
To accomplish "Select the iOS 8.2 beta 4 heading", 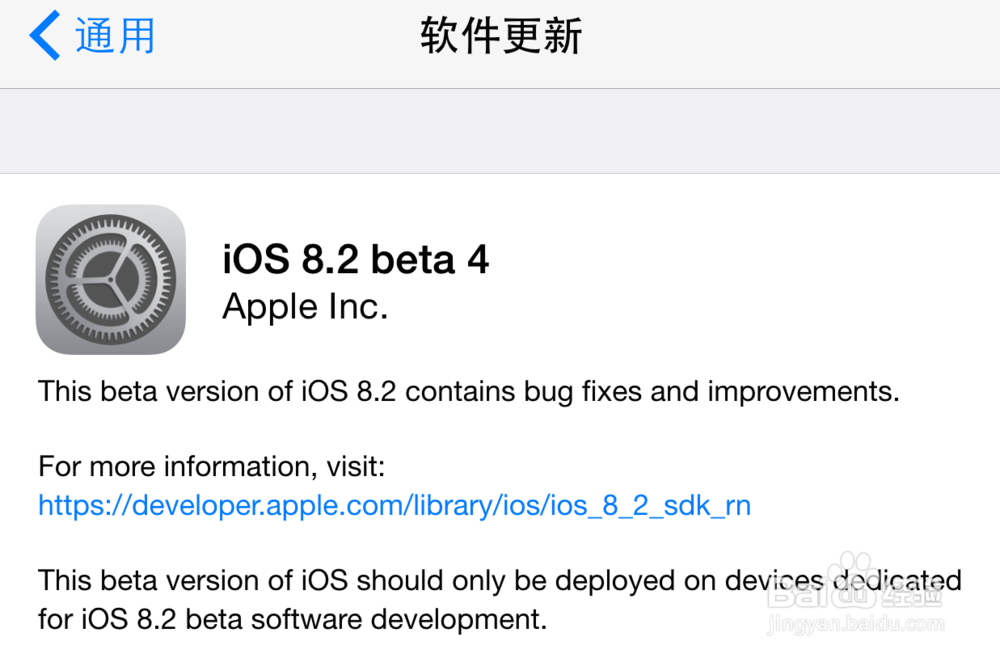I will click(x=355, y=260).
